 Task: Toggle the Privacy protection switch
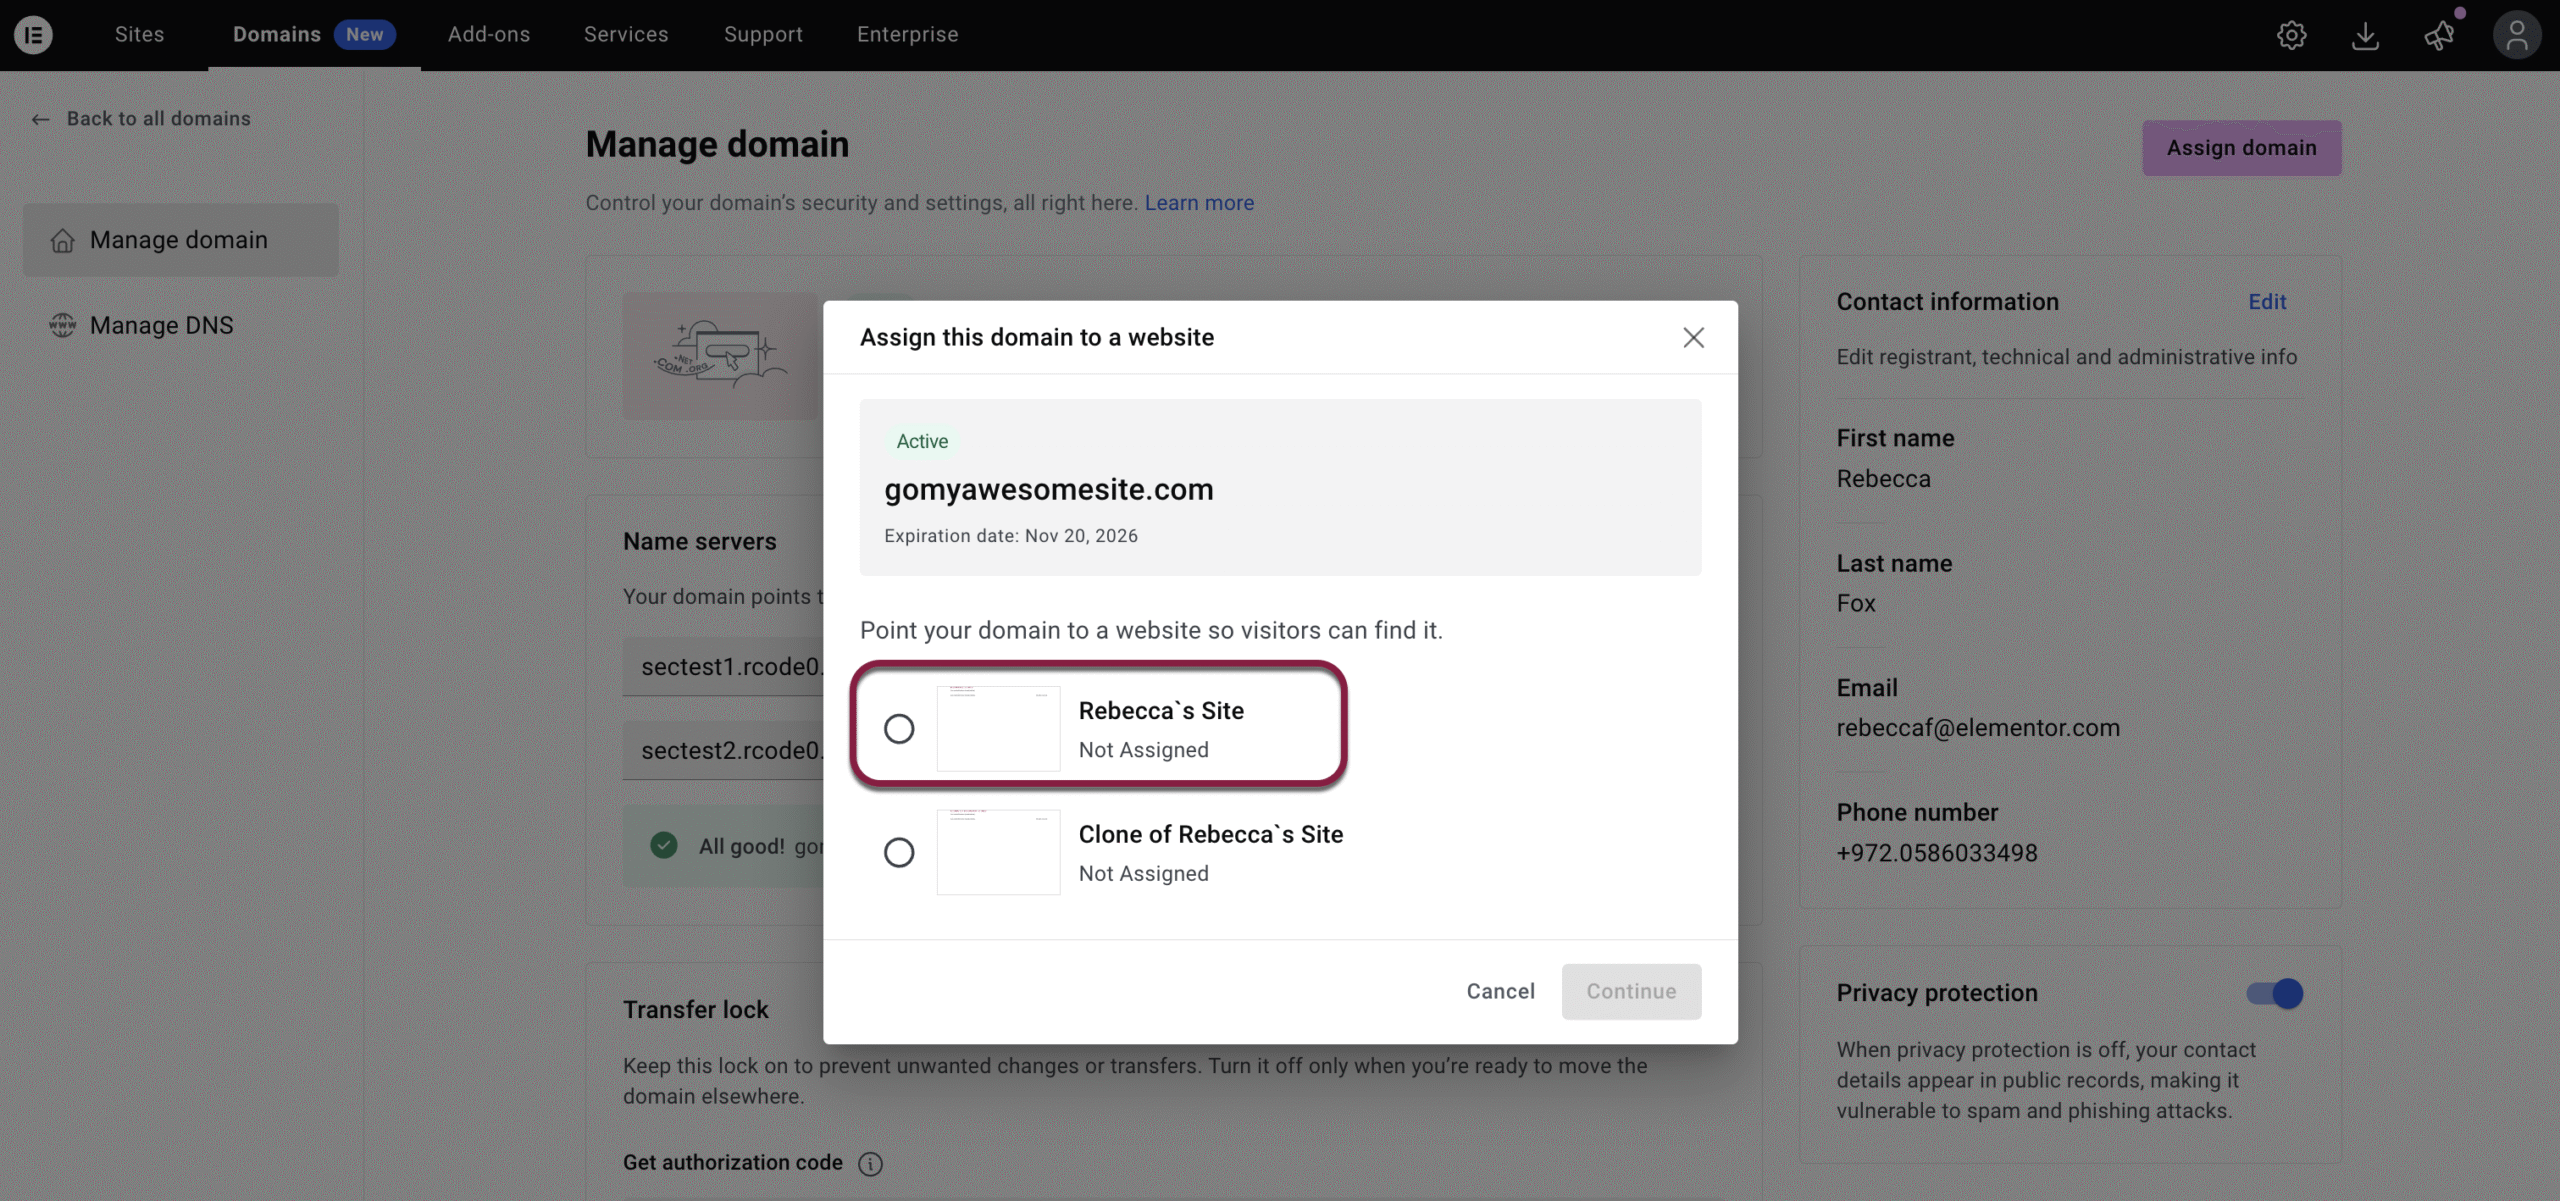click(2274, 993)
